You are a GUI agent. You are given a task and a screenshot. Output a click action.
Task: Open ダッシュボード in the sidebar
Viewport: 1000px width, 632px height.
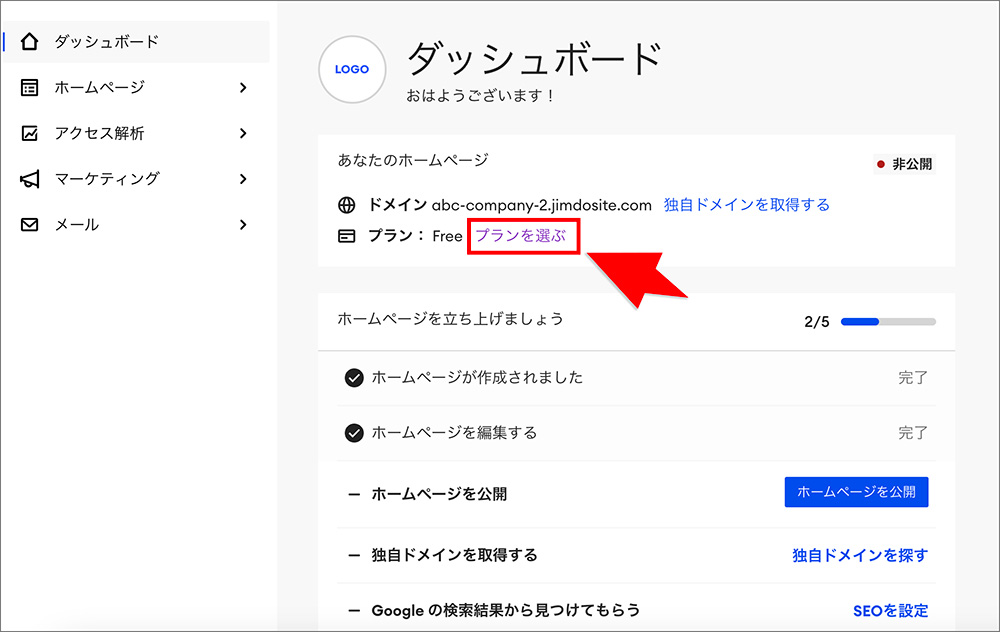coord(136,41)
